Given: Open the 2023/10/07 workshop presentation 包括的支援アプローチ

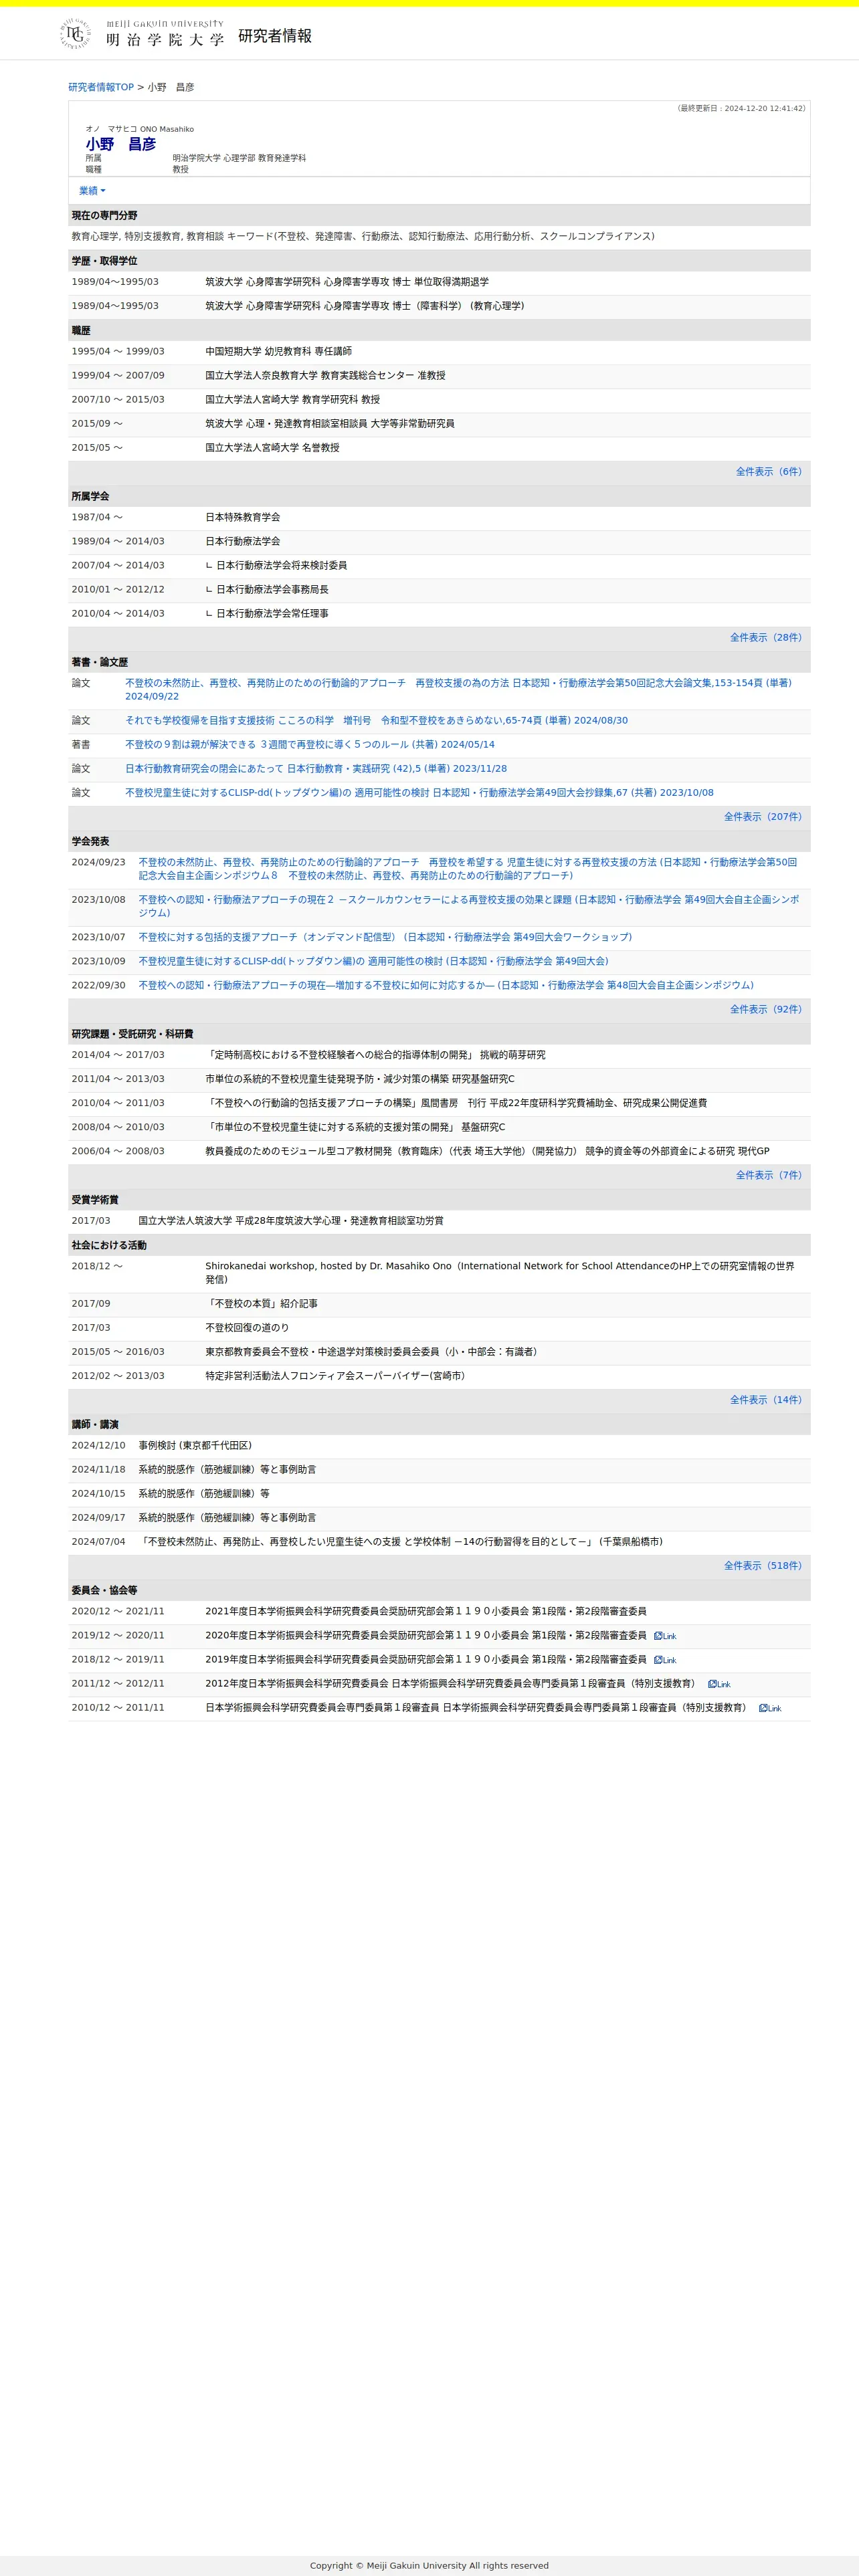Looking at the screenshot, I should pyautogui.click(x=385, y=937).
